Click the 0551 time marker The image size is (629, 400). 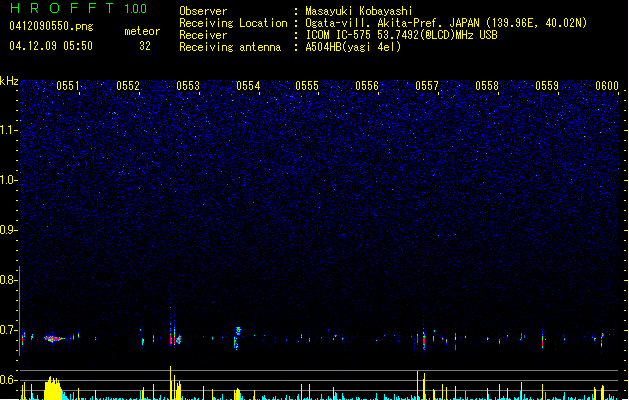(x=68, y=86)
